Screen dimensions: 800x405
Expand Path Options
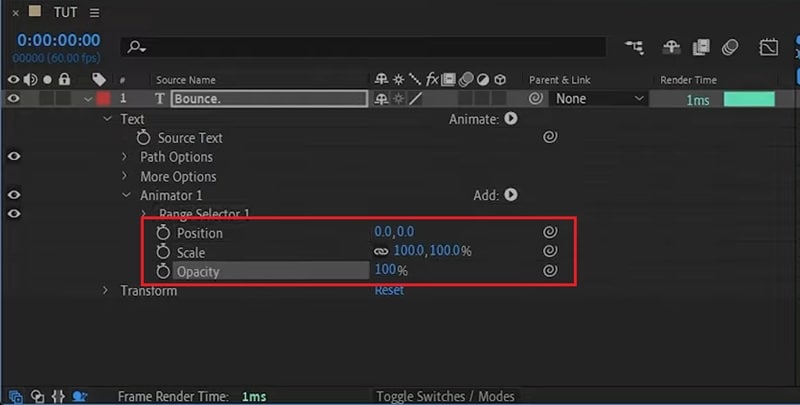[x=124, y=157]
